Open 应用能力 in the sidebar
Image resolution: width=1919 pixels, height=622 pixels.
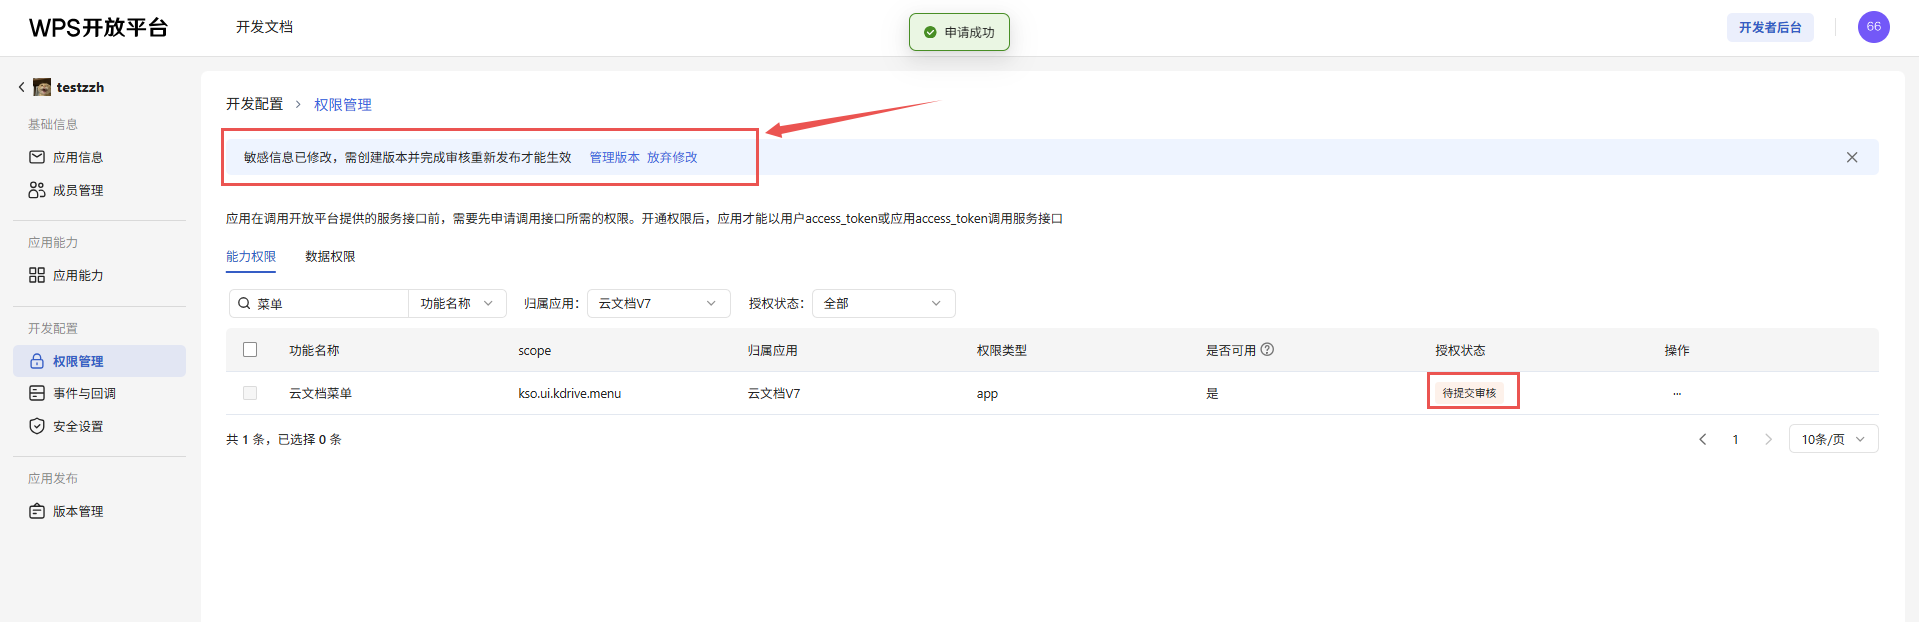click(x=77, y=275)
